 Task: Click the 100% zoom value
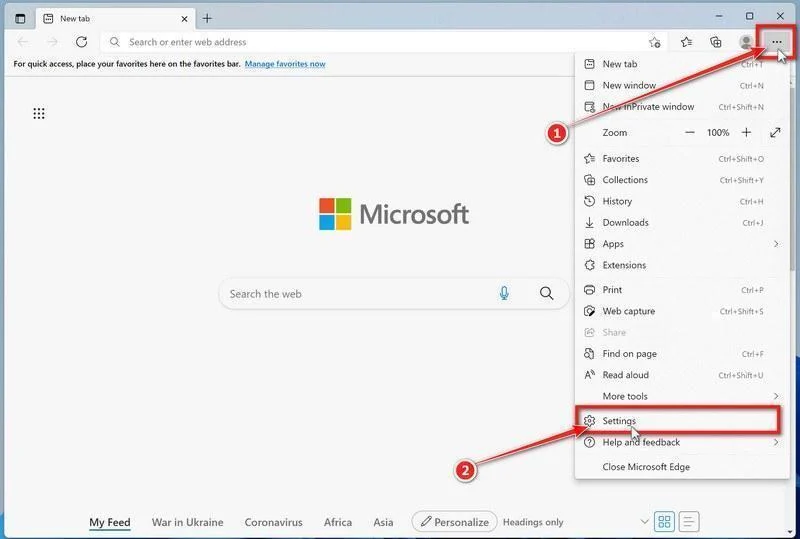click(718, 133)
